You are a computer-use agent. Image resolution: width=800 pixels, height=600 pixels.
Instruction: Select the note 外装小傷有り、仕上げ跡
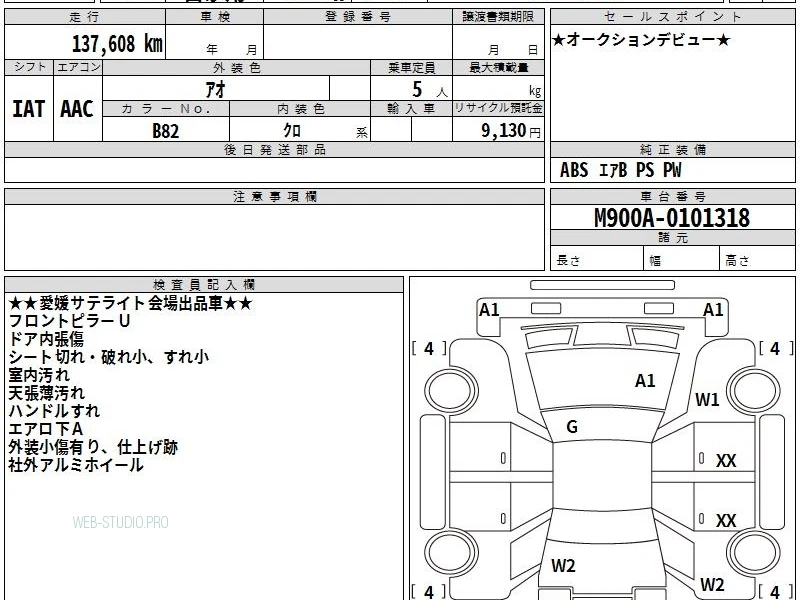(93, 447)
